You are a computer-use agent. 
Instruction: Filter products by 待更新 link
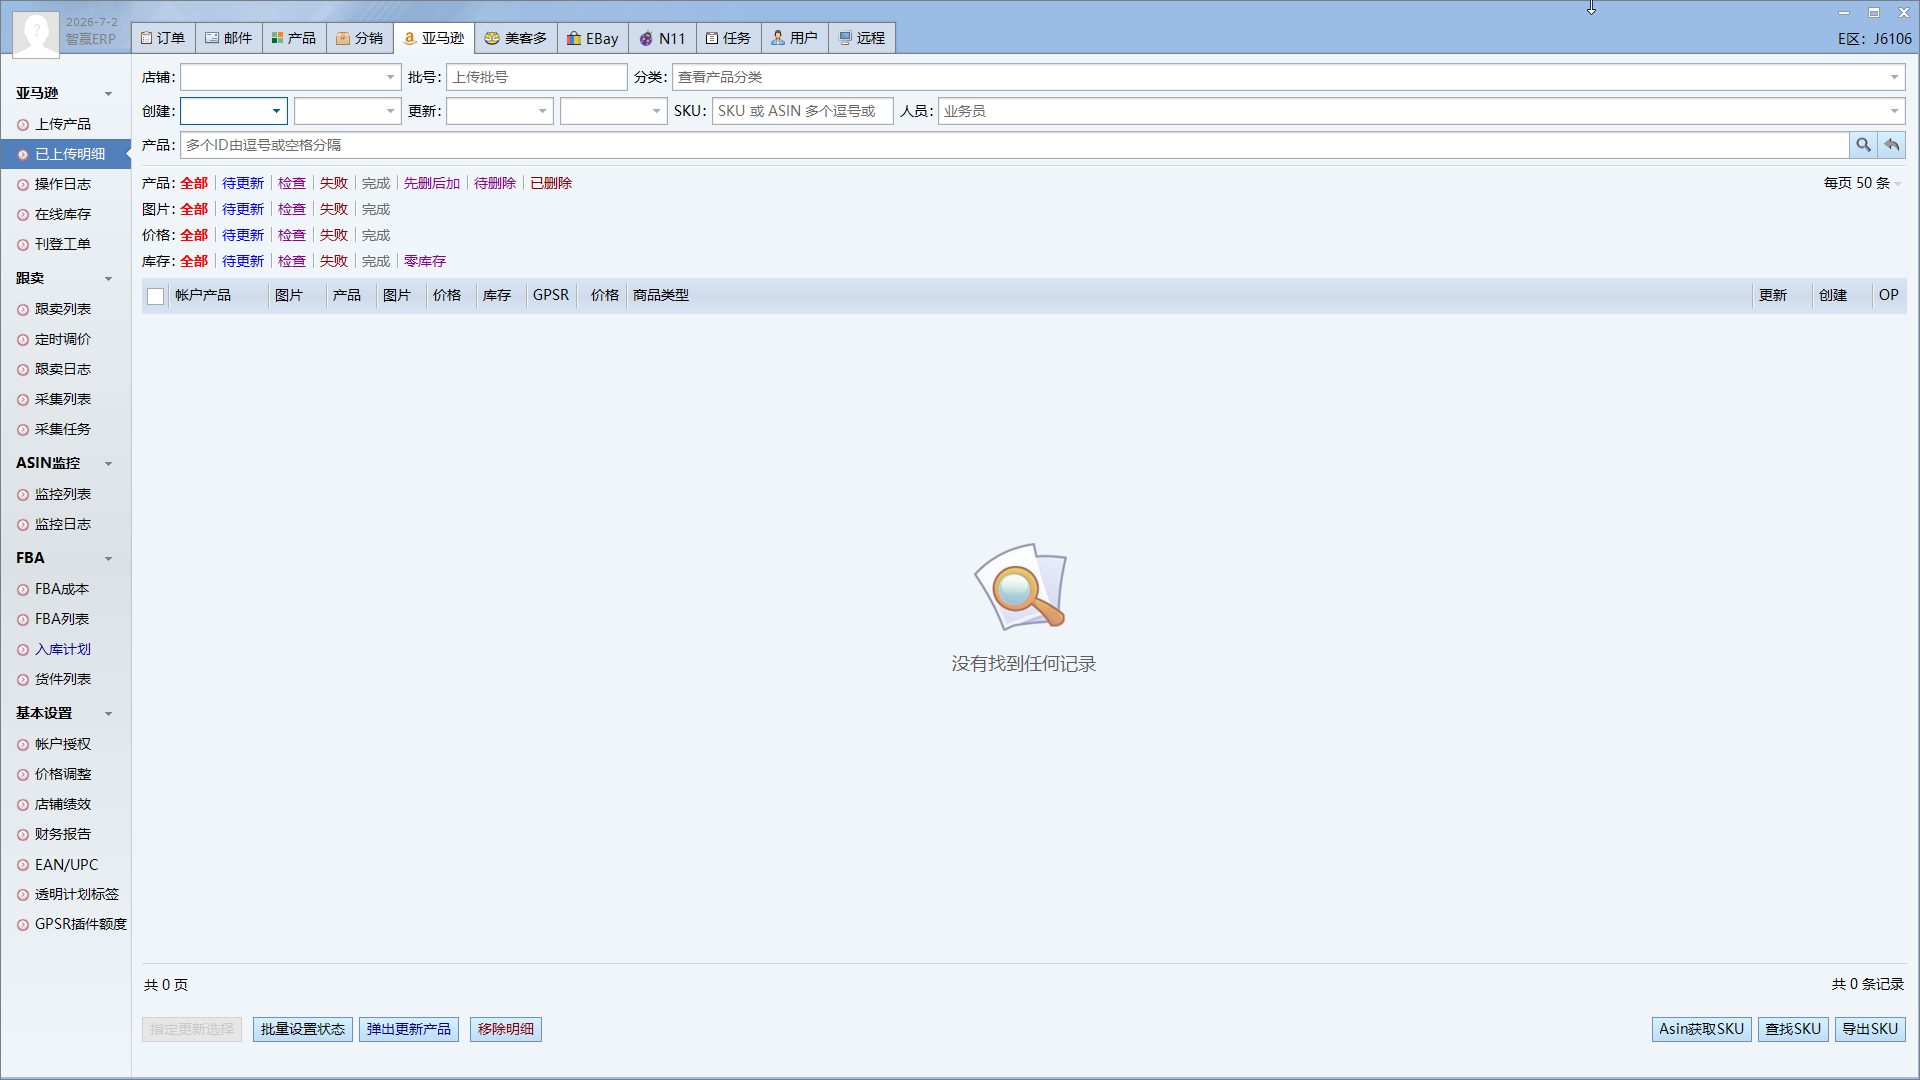pos(243,183)
